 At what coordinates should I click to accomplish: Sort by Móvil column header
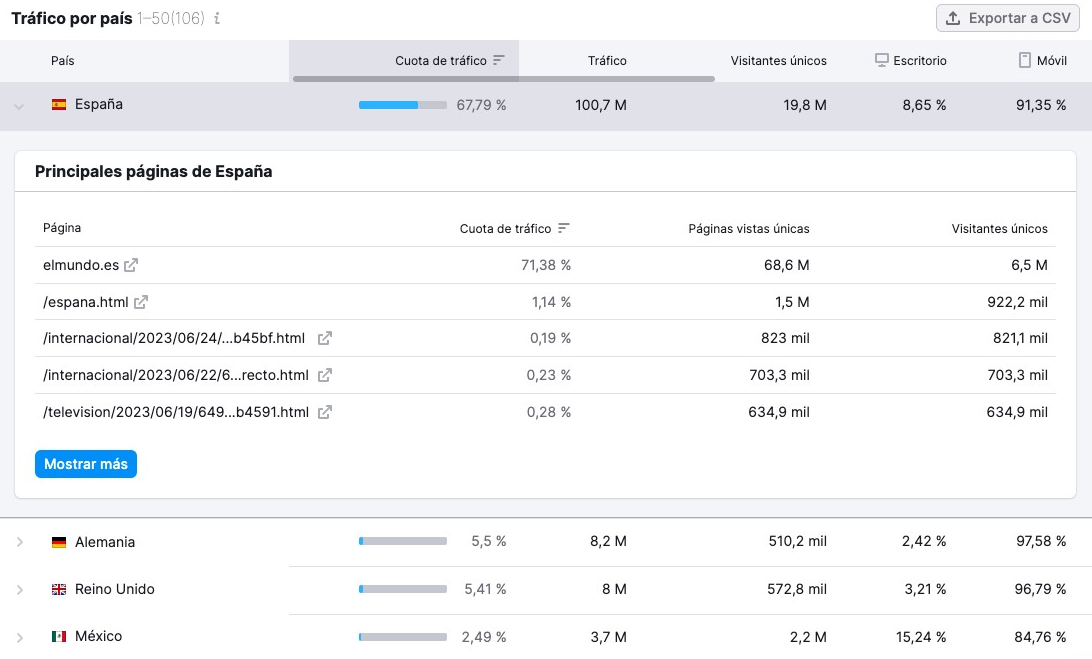click(x=1042, y=61)
